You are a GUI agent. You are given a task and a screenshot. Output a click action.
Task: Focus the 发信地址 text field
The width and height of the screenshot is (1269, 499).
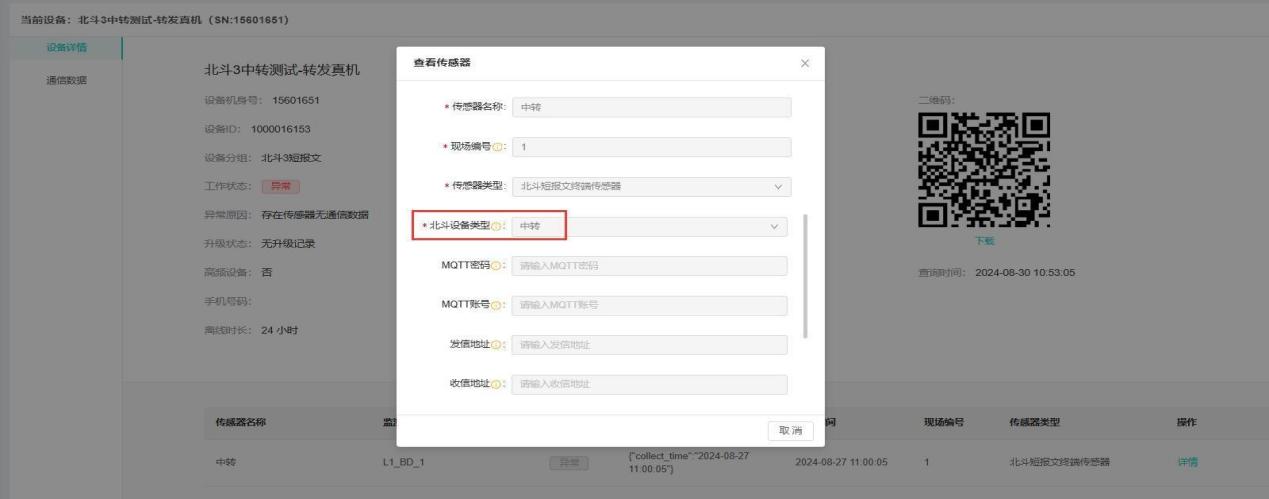648,345
